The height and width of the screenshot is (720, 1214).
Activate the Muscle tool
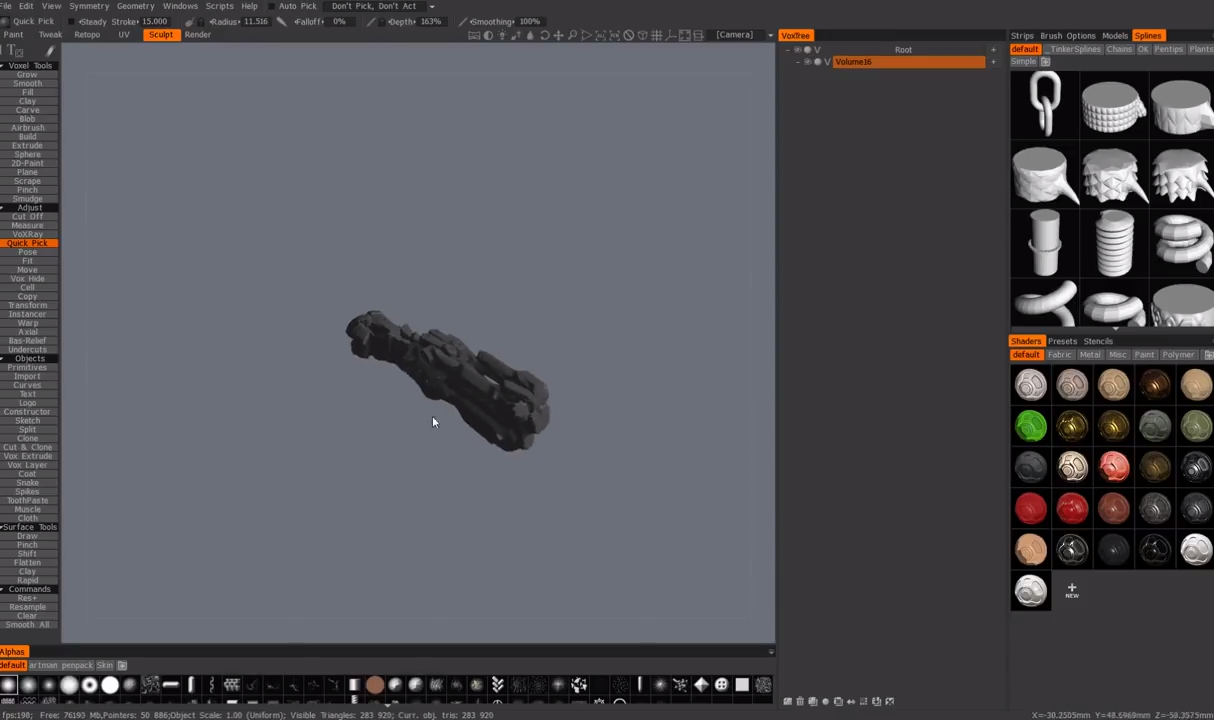pos(27,508)
